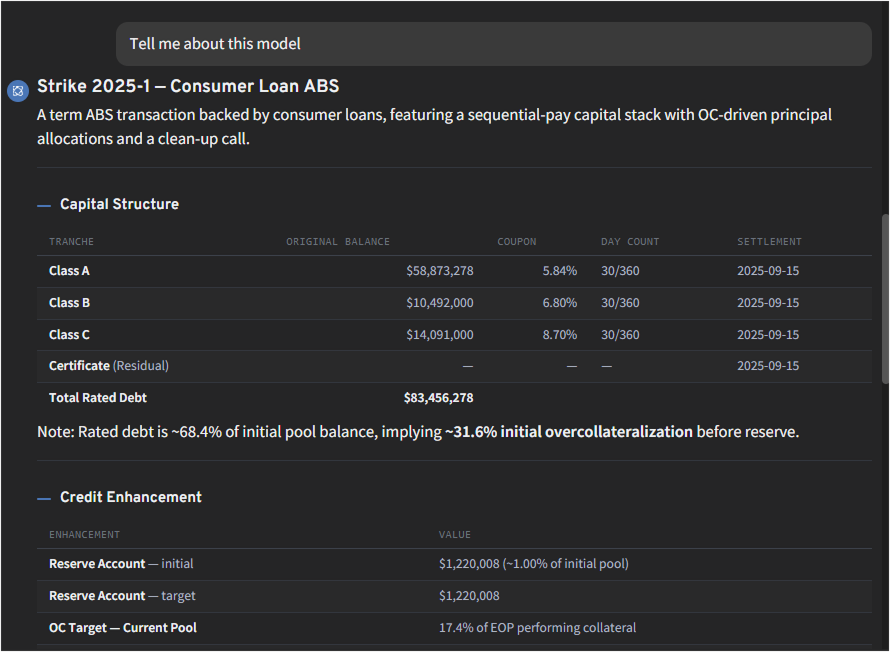Click the Class C balance $14,091,000
The height and width of the screenshot is (652, 890).
[440, 335]
